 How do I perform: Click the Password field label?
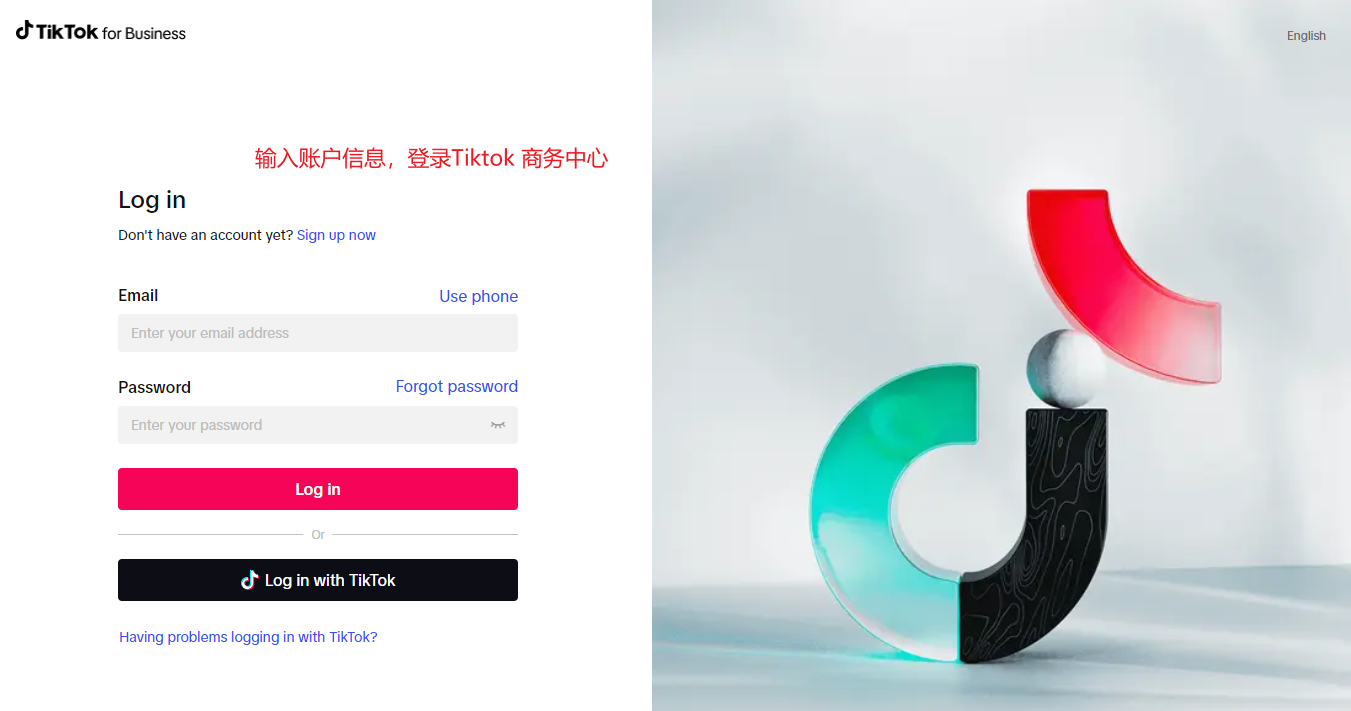pos(154,387)
